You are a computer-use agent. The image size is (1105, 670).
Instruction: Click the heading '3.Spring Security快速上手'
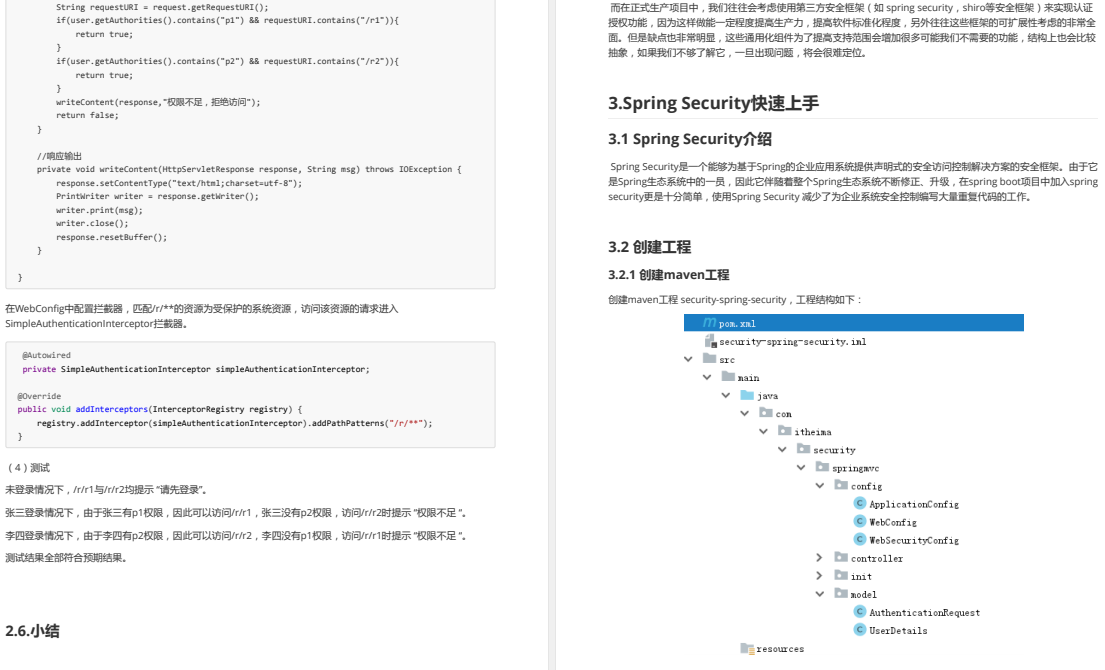click(x=713, y=103)
